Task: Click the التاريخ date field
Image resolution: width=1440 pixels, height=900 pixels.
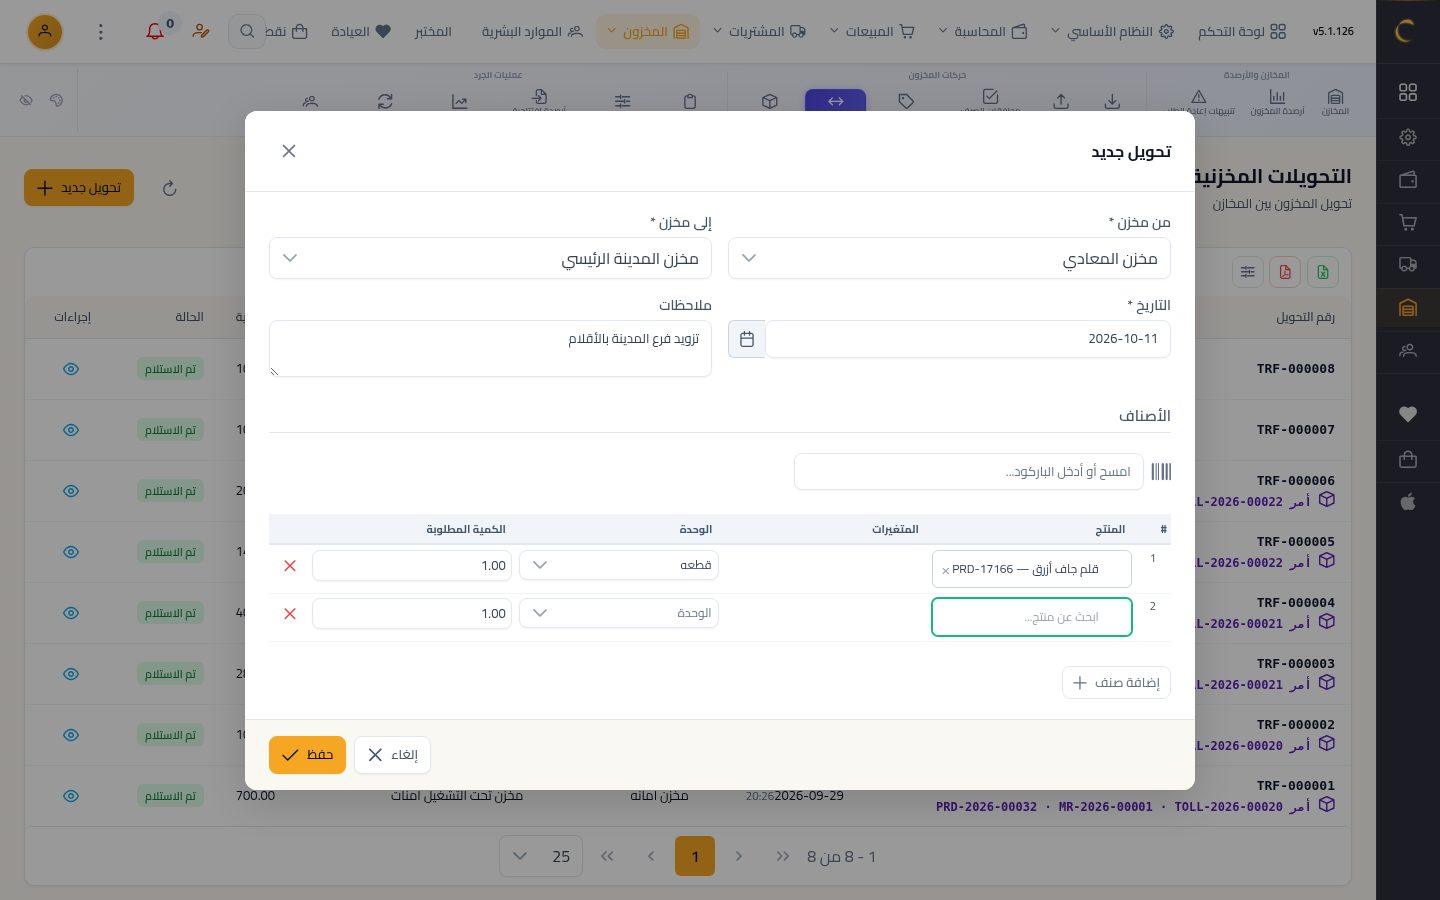Action: point(968,339)
